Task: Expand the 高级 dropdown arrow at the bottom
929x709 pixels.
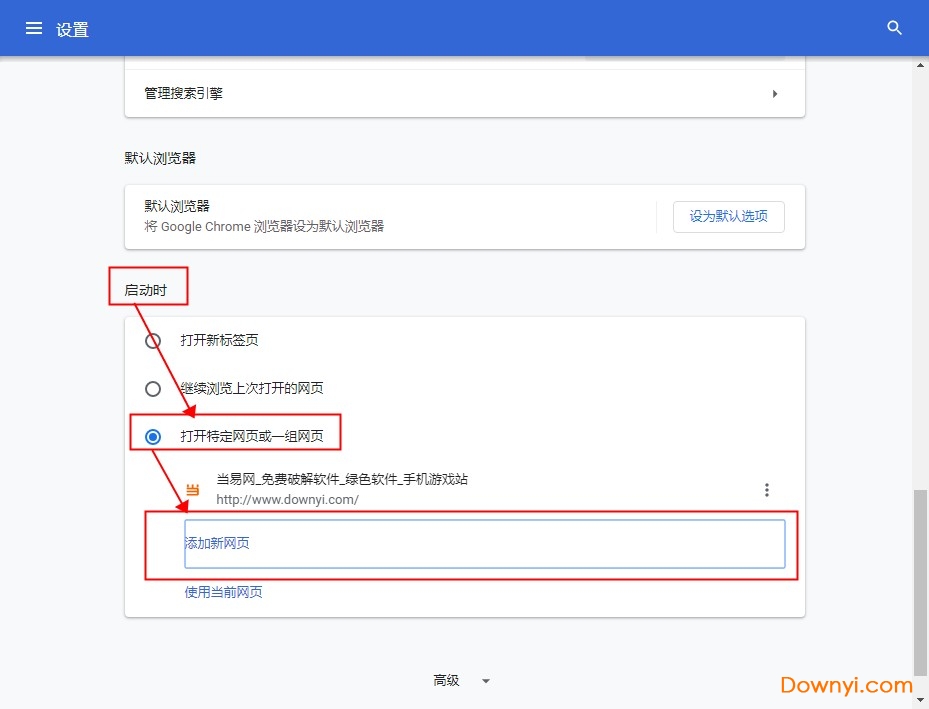Action: click(x=486, y=681)
